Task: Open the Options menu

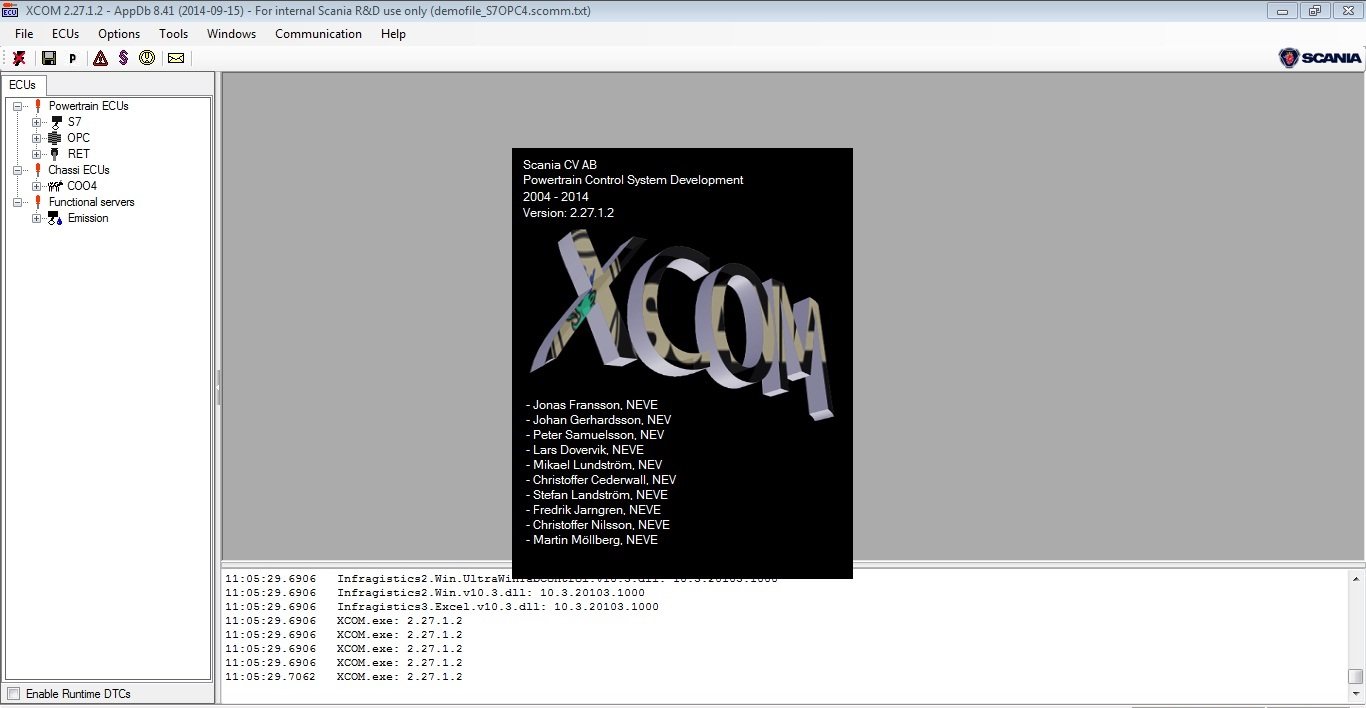Action: pyautogui.click(x=119, y=34)
